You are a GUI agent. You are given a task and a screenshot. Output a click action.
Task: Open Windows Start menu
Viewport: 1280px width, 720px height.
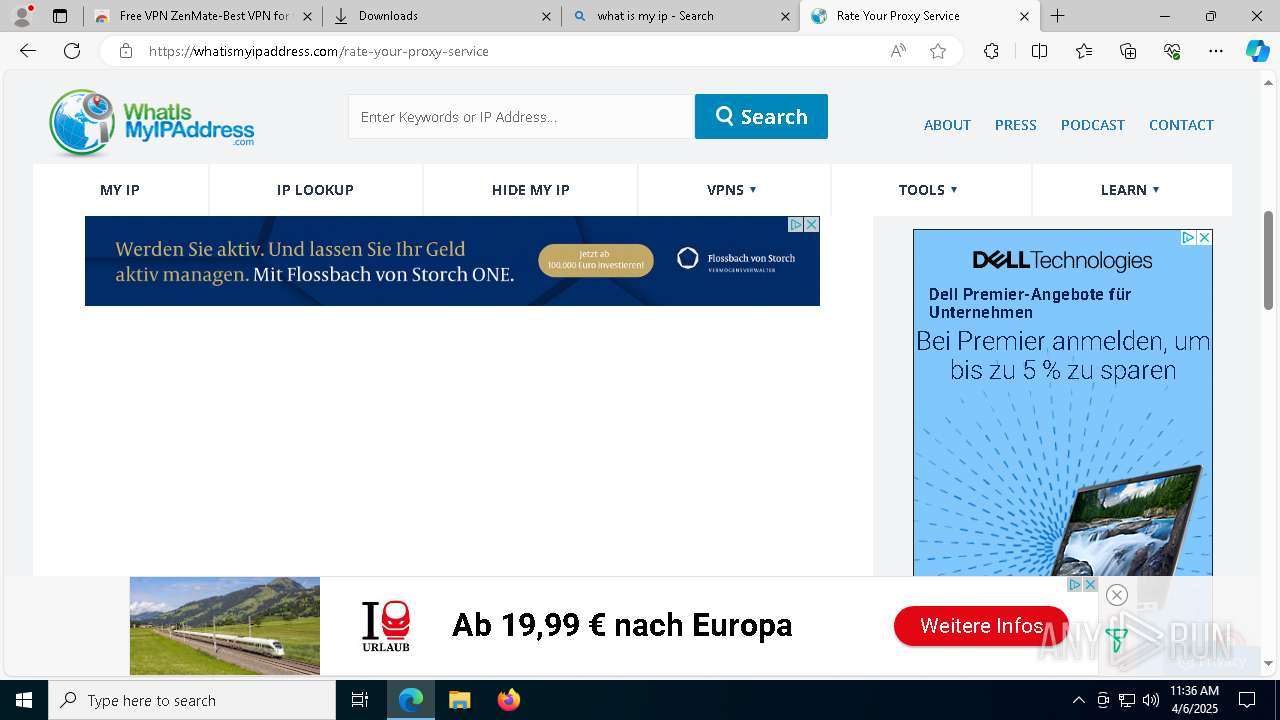[x=24, y=700]
